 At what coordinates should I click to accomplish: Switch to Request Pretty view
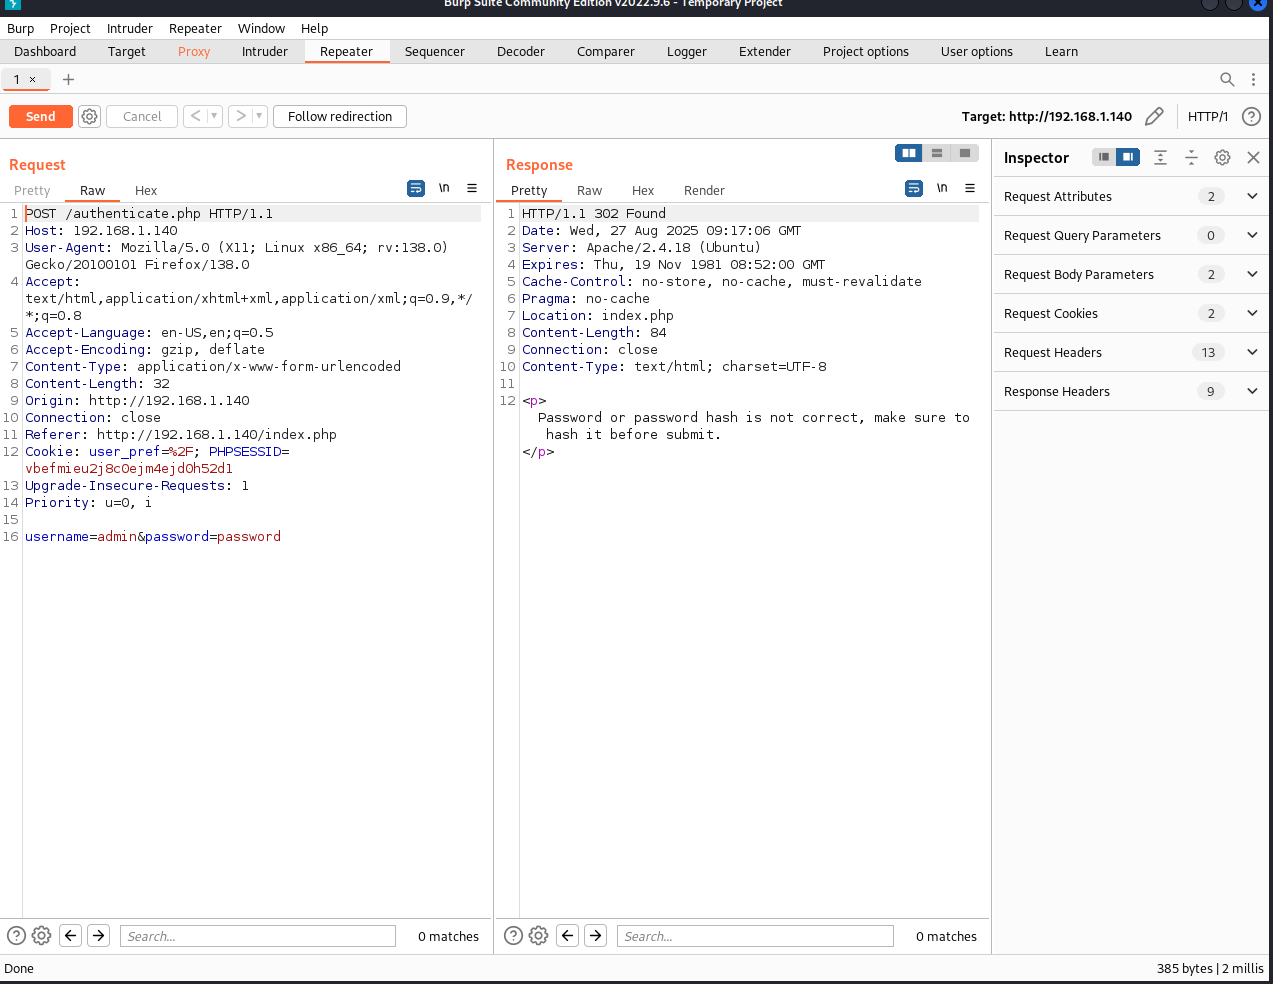(x=32, y=191)
